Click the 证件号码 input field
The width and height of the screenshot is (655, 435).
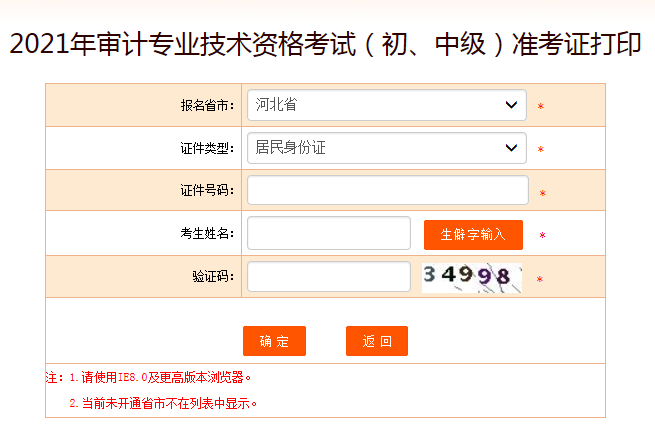[387, 190]
